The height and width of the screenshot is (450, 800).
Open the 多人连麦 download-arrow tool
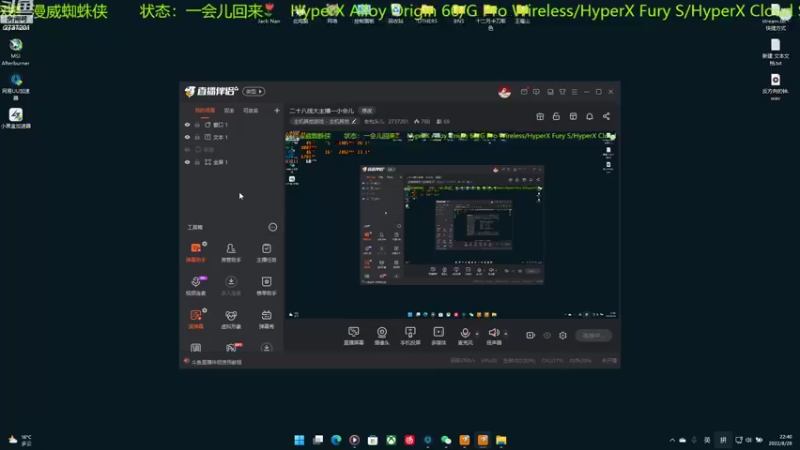coord(231,286)
